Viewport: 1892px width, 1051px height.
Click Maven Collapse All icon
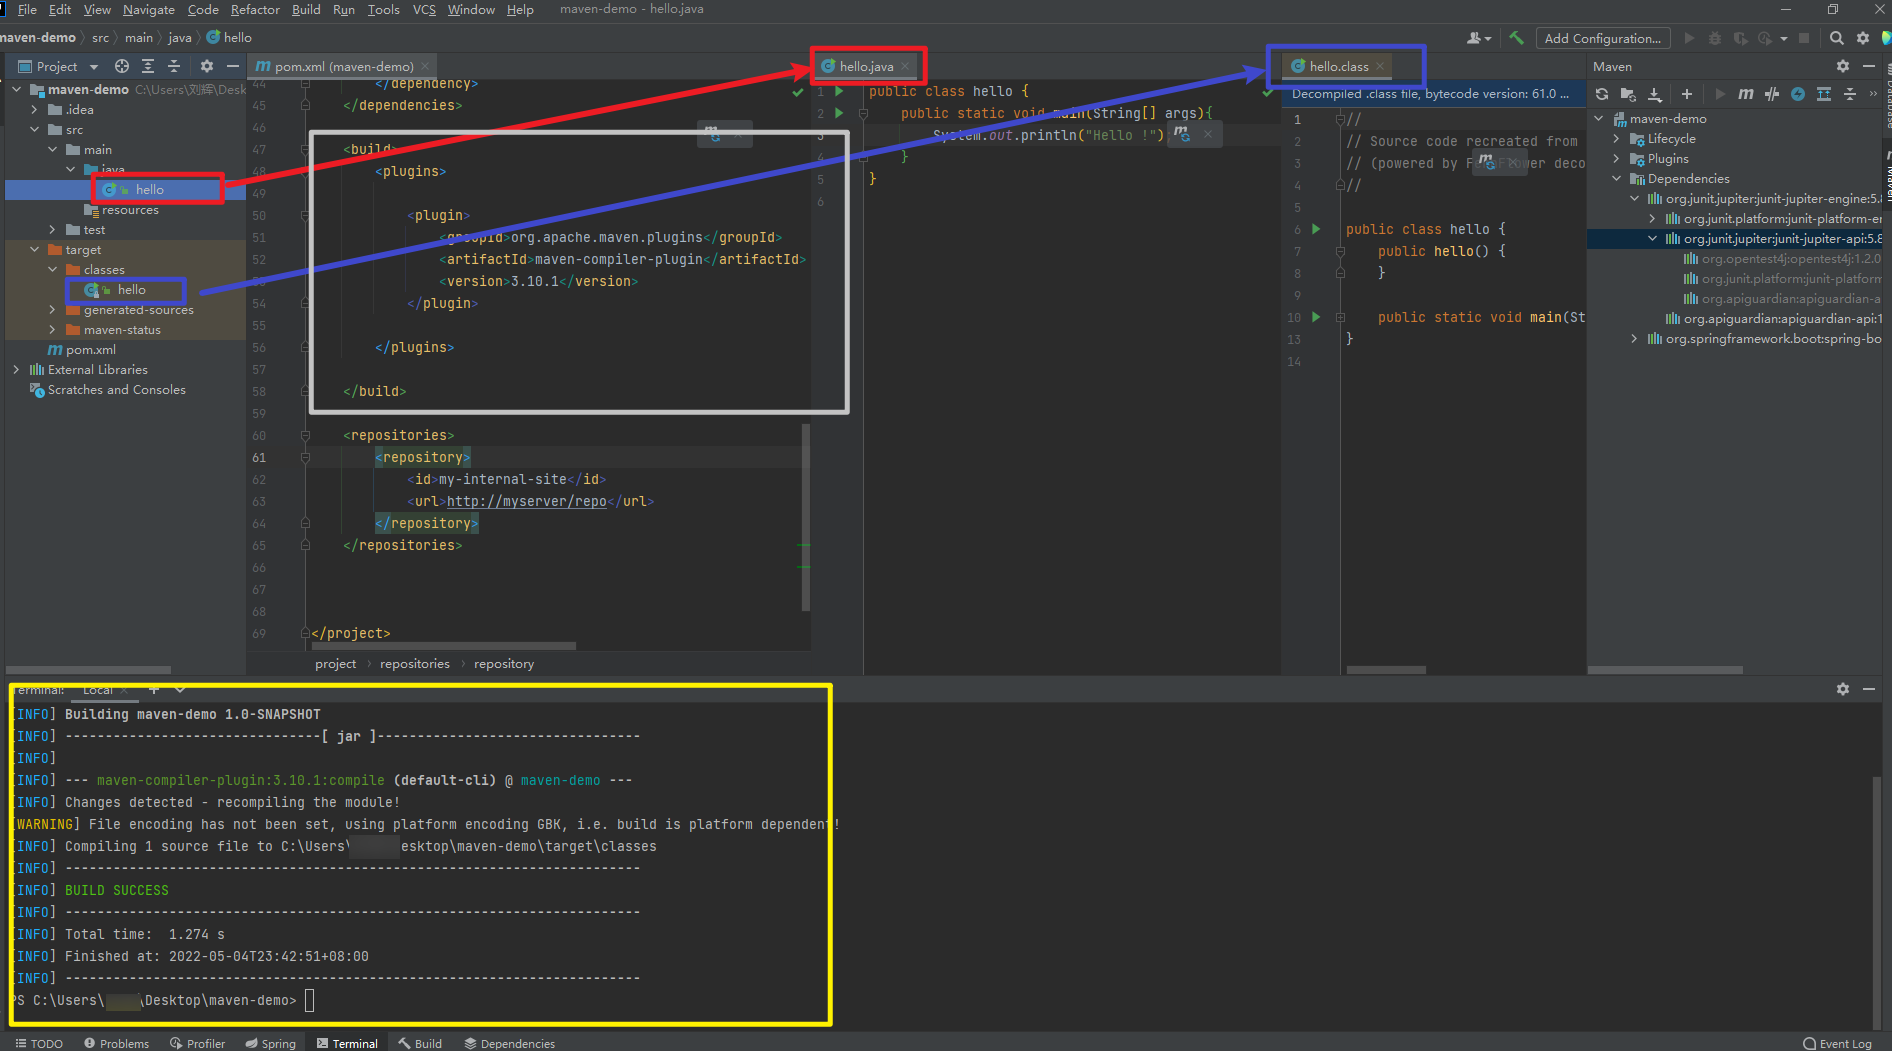click(x=1850, y=94)
